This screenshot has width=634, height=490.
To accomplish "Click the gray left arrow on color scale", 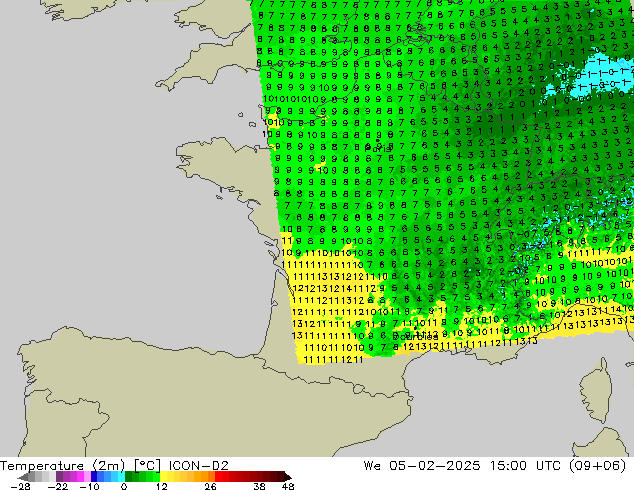I will click(x=23, y=477).
